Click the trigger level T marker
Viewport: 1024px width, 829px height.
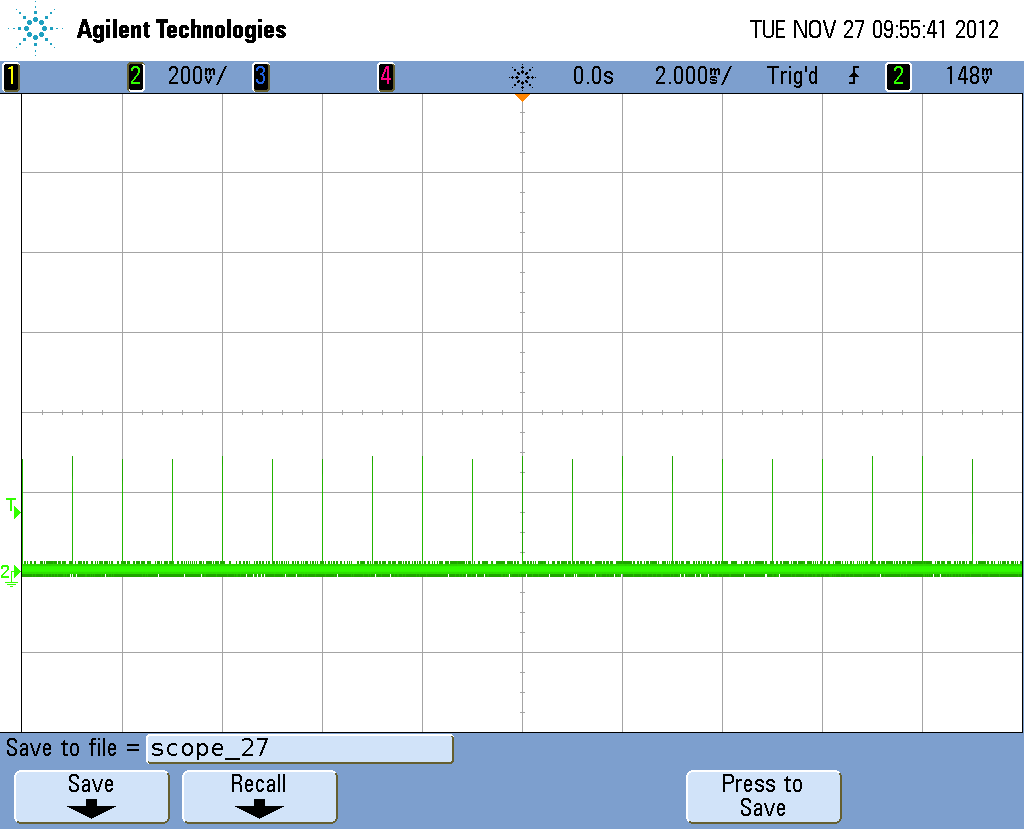point(13,508)
